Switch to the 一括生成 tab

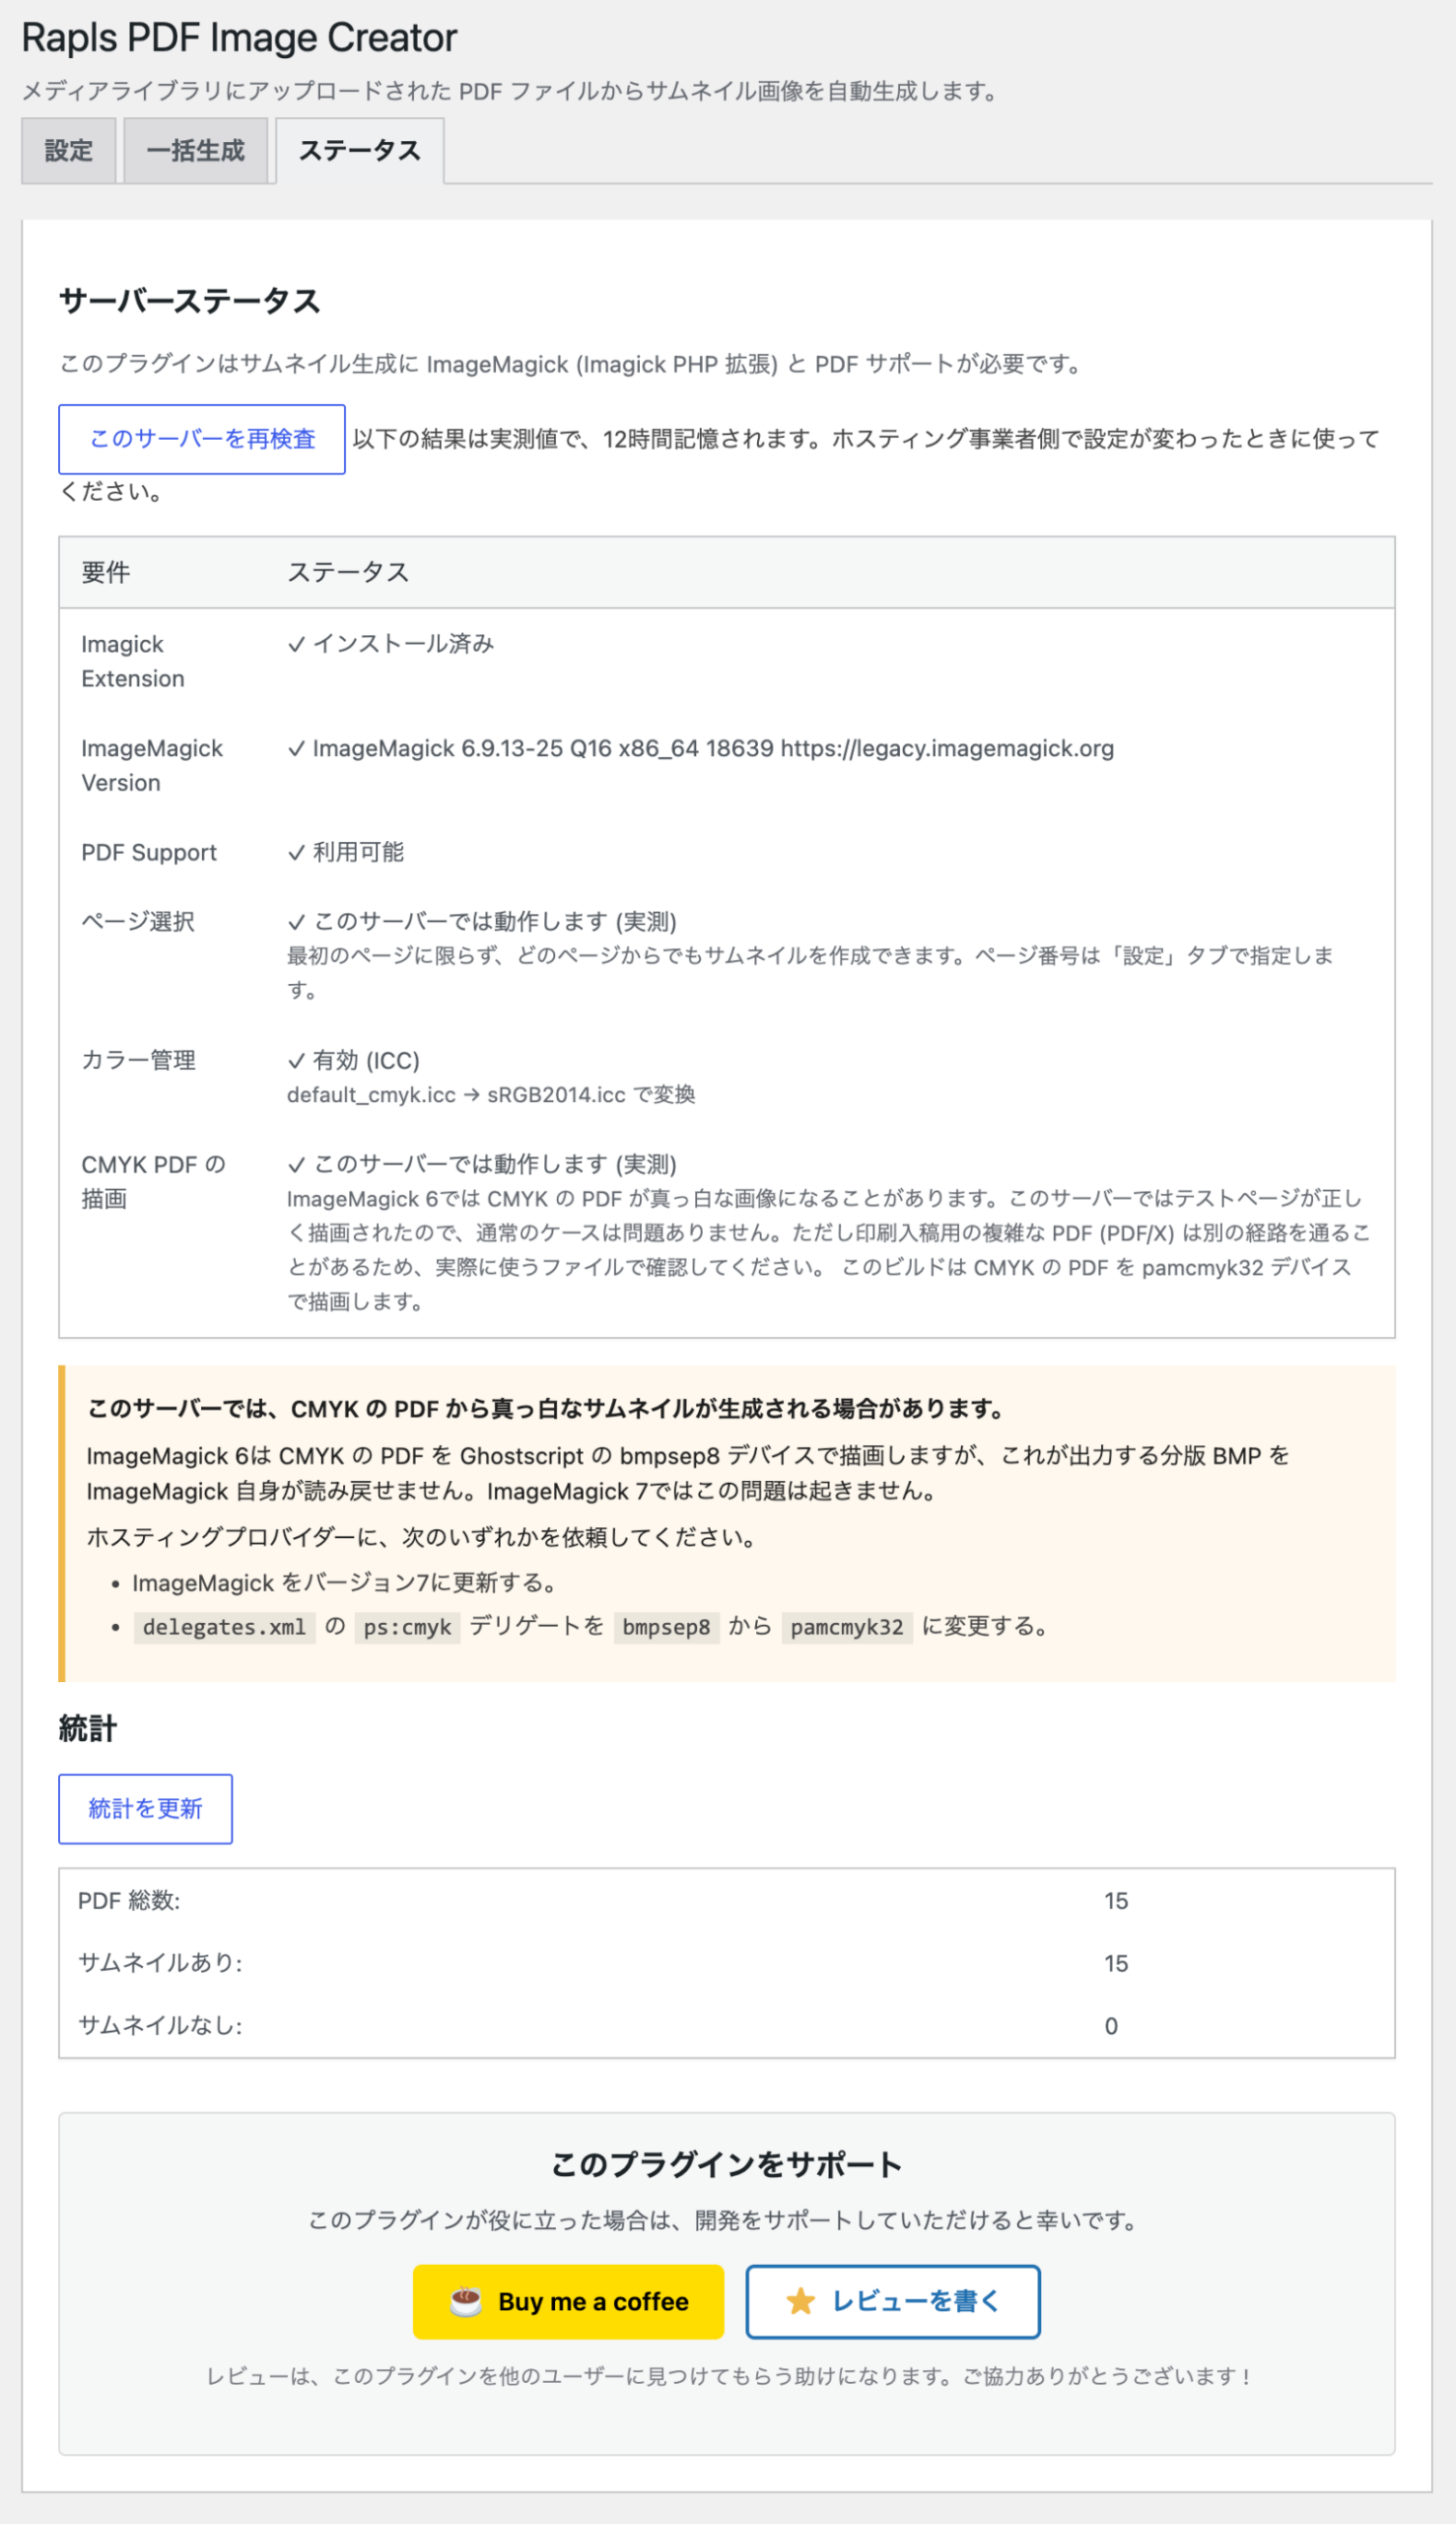[196, 151]
